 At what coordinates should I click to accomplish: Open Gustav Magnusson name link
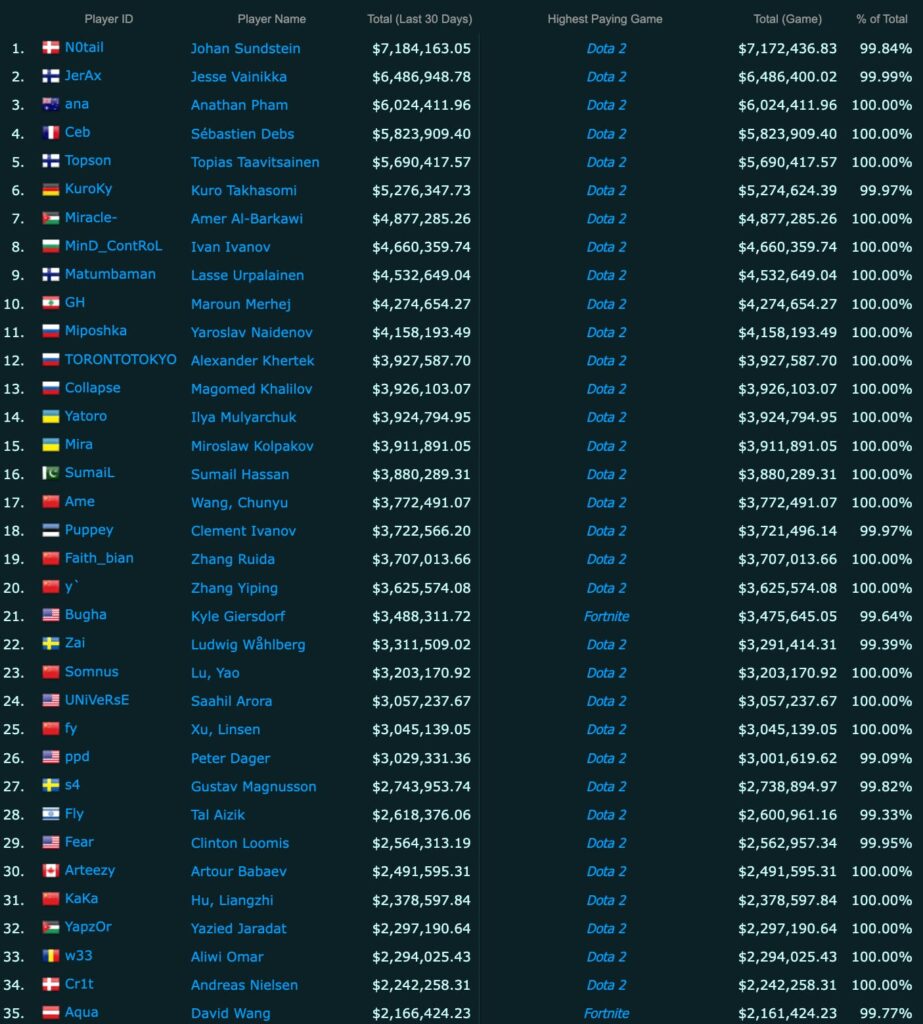tap(253, 787)
